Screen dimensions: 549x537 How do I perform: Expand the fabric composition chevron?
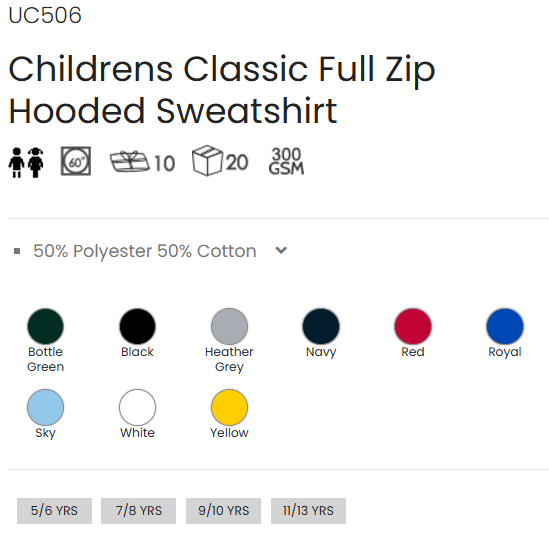click(x=281, y=250)
